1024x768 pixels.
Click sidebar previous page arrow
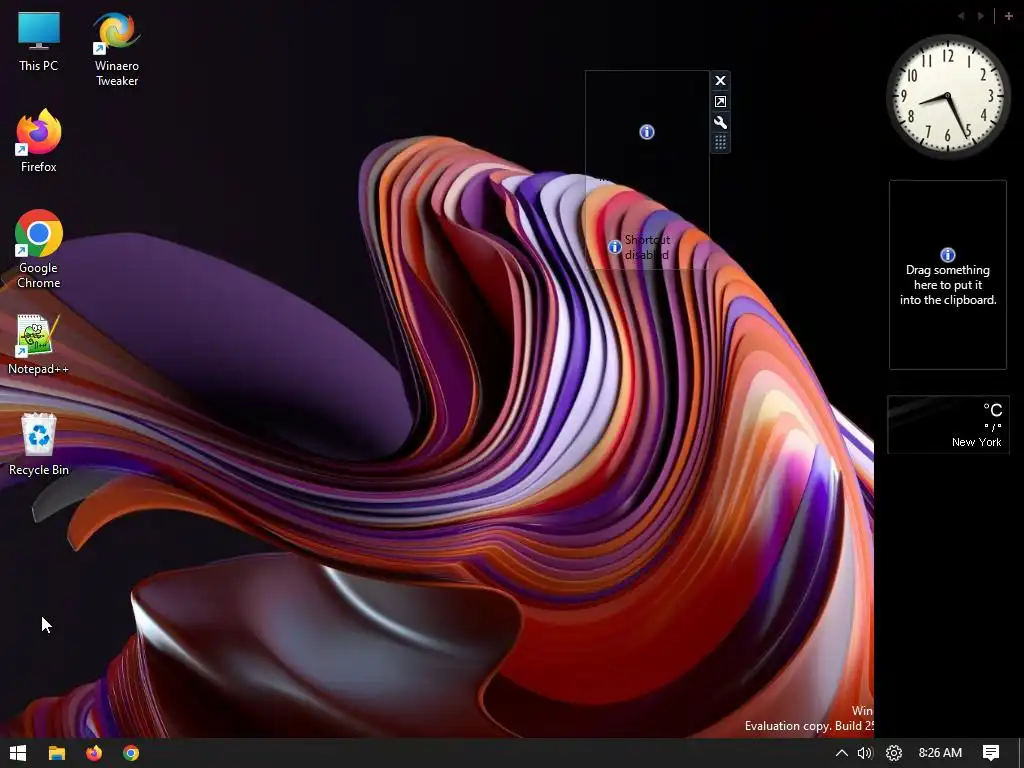[961, 16]
